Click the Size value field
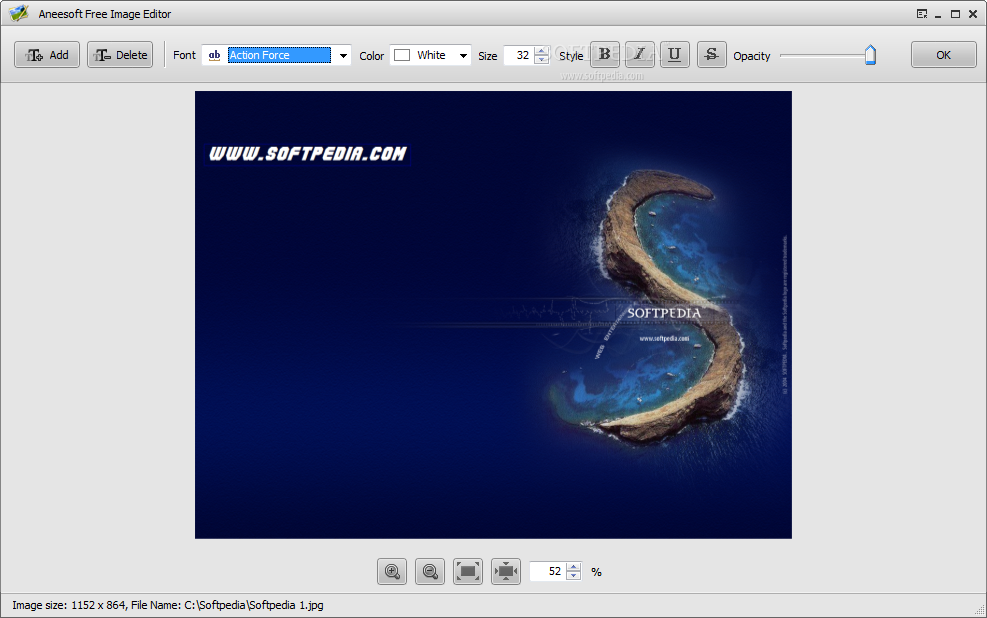Viewport: 987px width, 618px height. pyautogui.click(x=520, y=55)
